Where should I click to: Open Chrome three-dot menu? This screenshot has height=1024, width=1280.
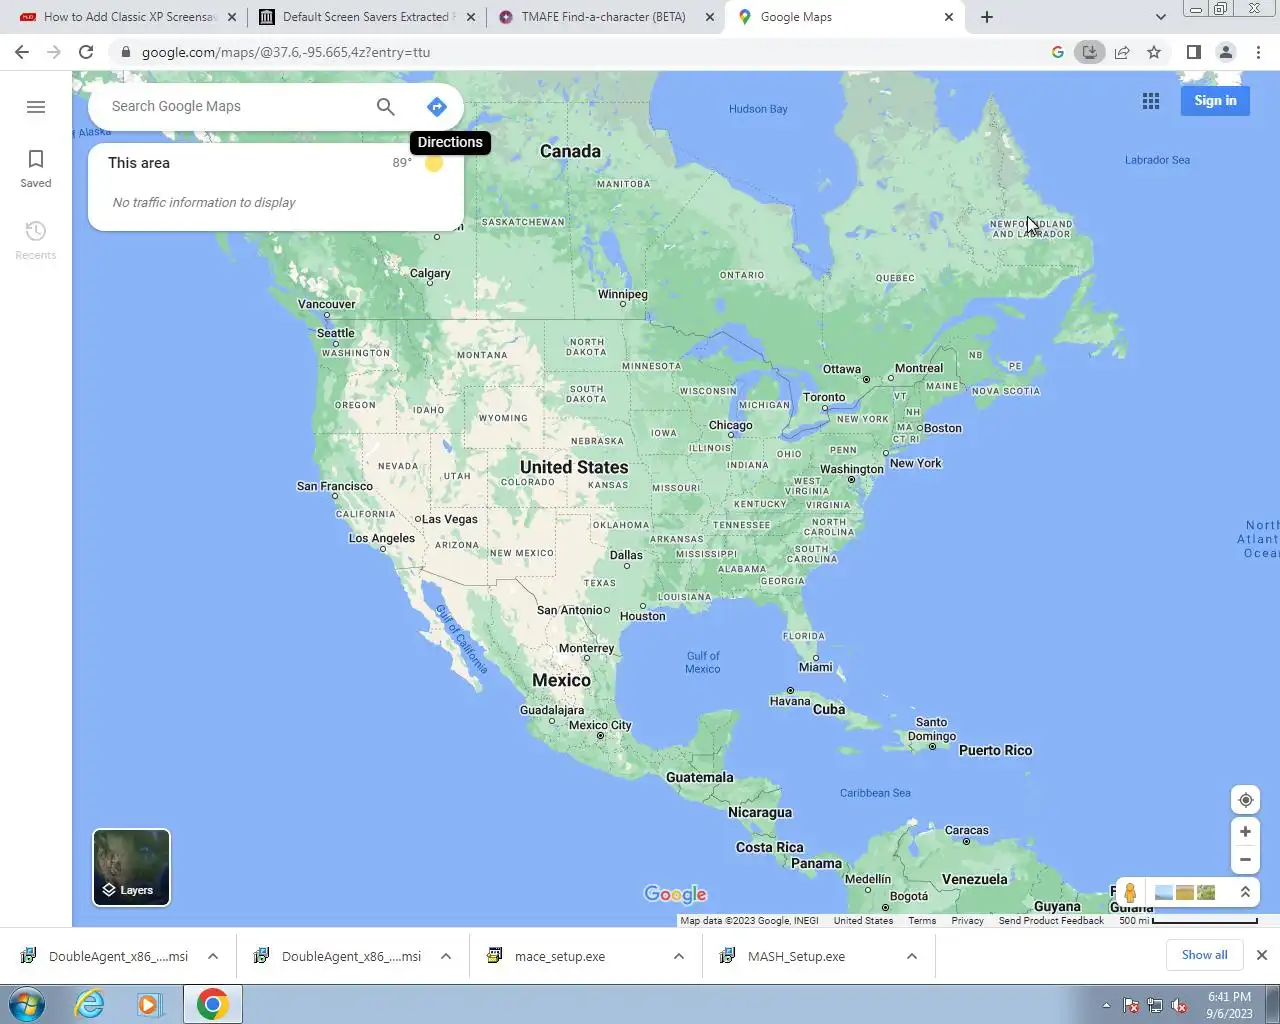[x=1258, y=52]
